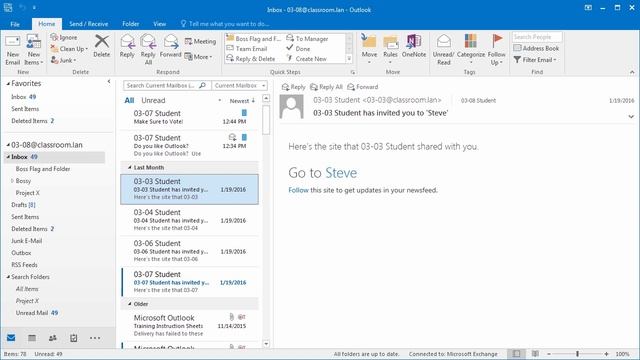The height and width of the screenshot is (360, 640).
Task: Open the New Items menu
Action: [33, 50]
